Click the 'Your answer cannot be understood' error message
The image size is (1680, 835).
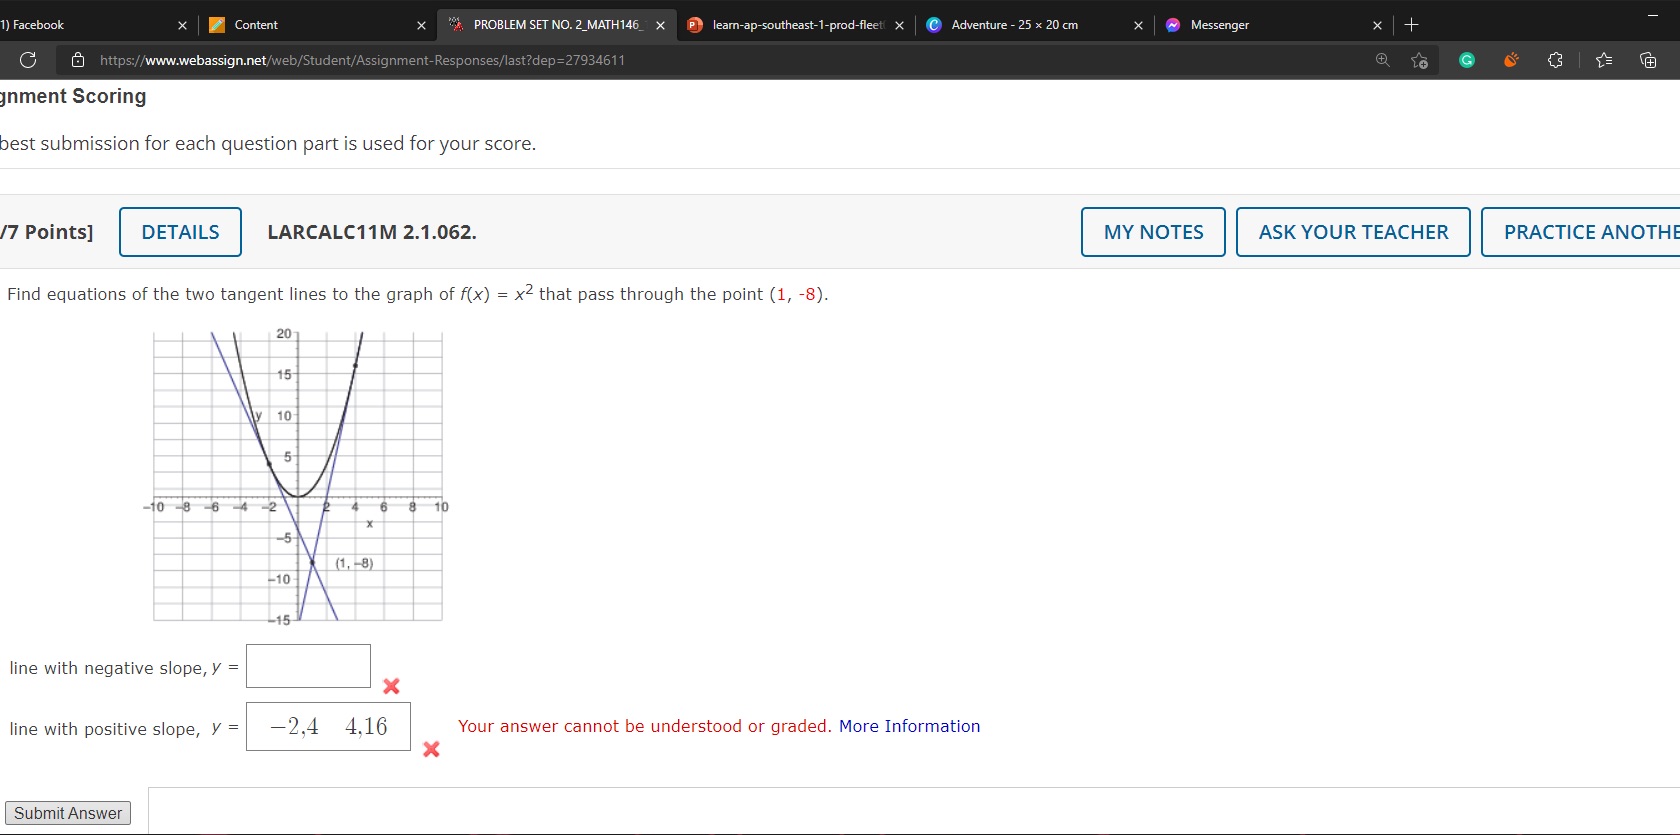pos(645,726)
